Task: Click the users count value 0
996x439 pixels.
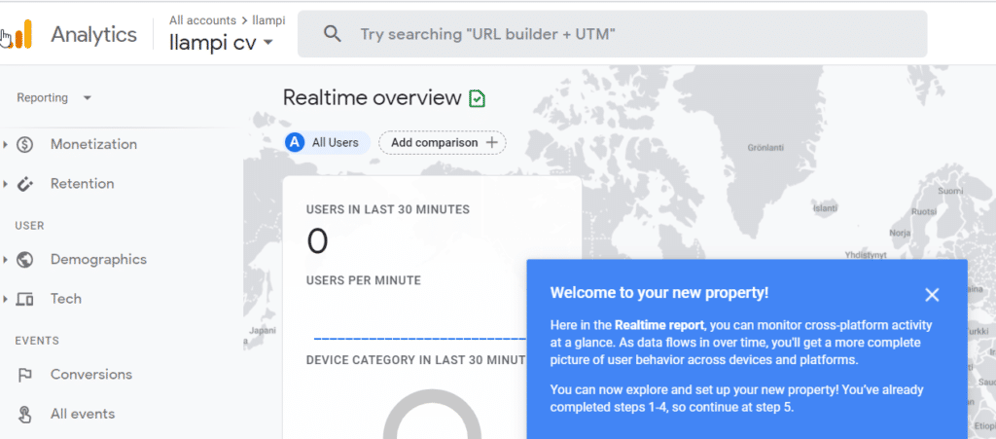Action: click(318, 241)
